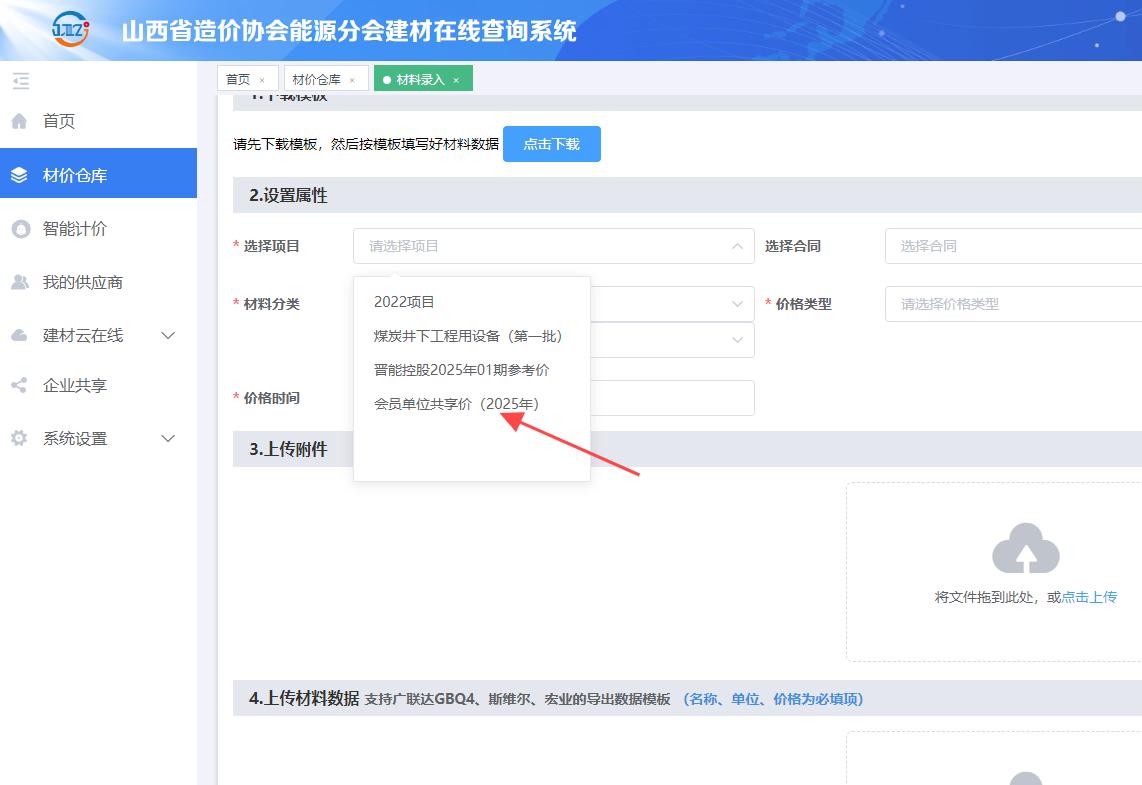Select 会员单位共享价（2025年） from the list
The image size is (1142, 785).
456,404
